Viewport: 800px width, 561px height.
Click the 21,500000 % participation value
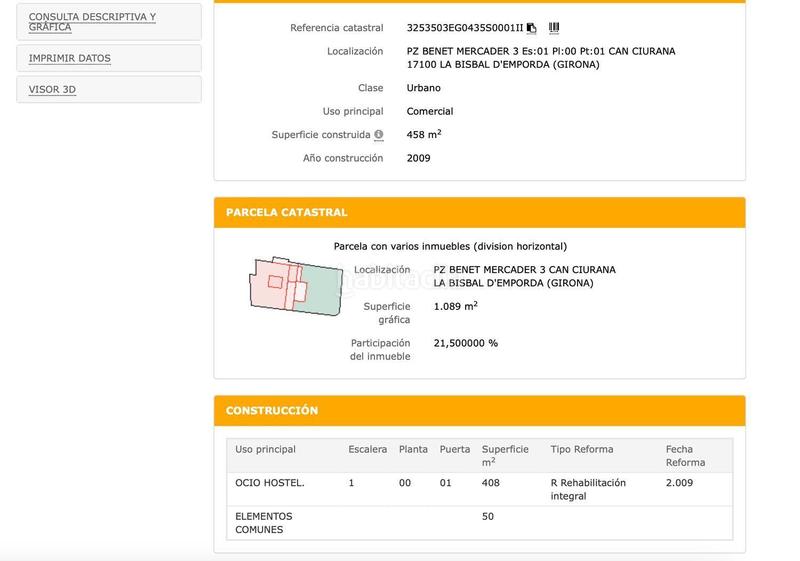coord(465,343)
